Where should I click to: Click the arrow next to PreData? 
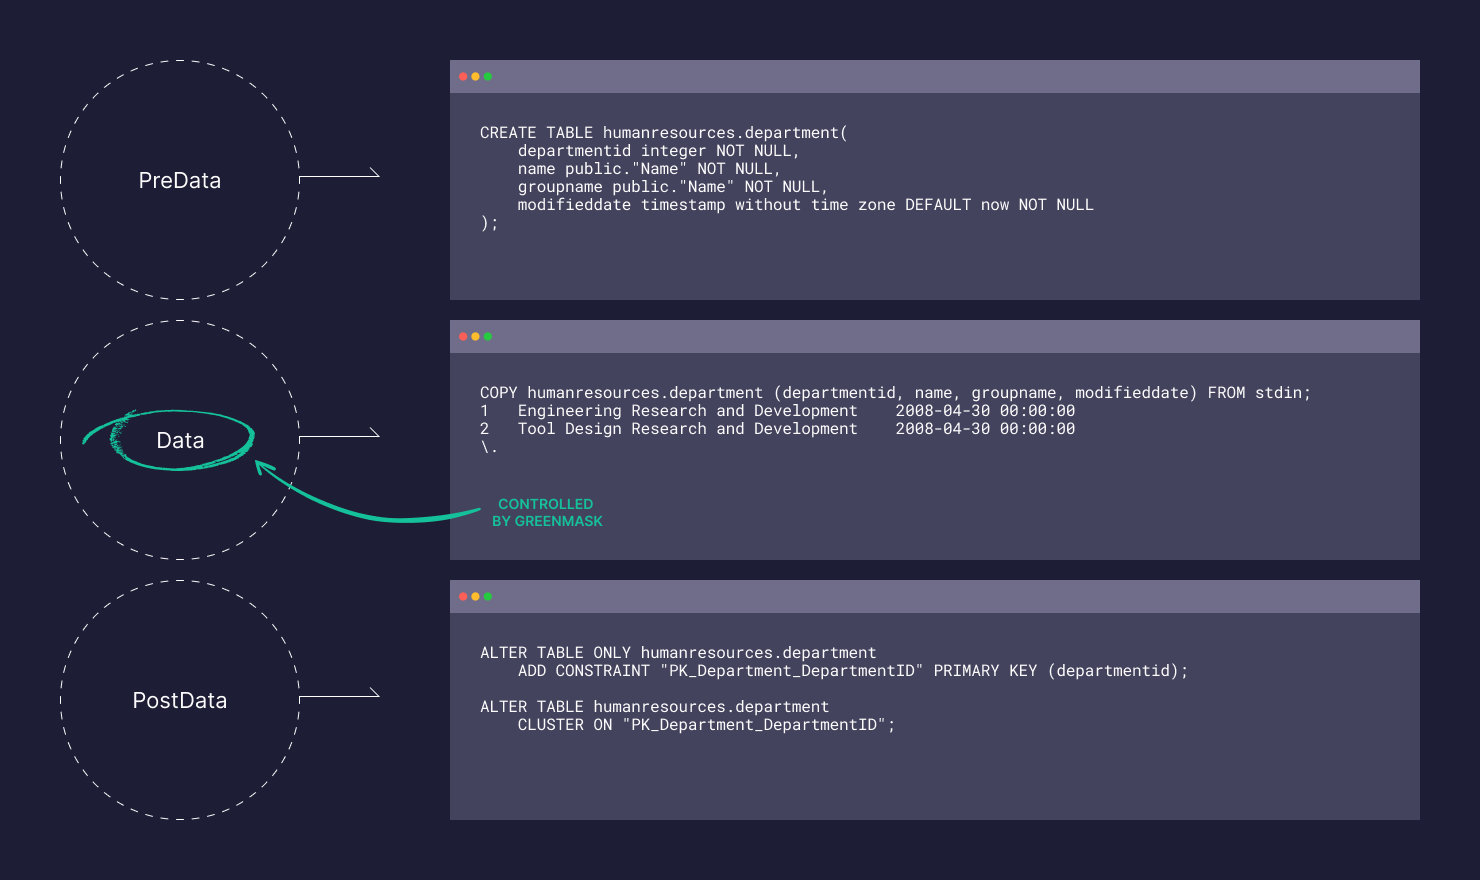pyautogui.click(x=339, y=176)
